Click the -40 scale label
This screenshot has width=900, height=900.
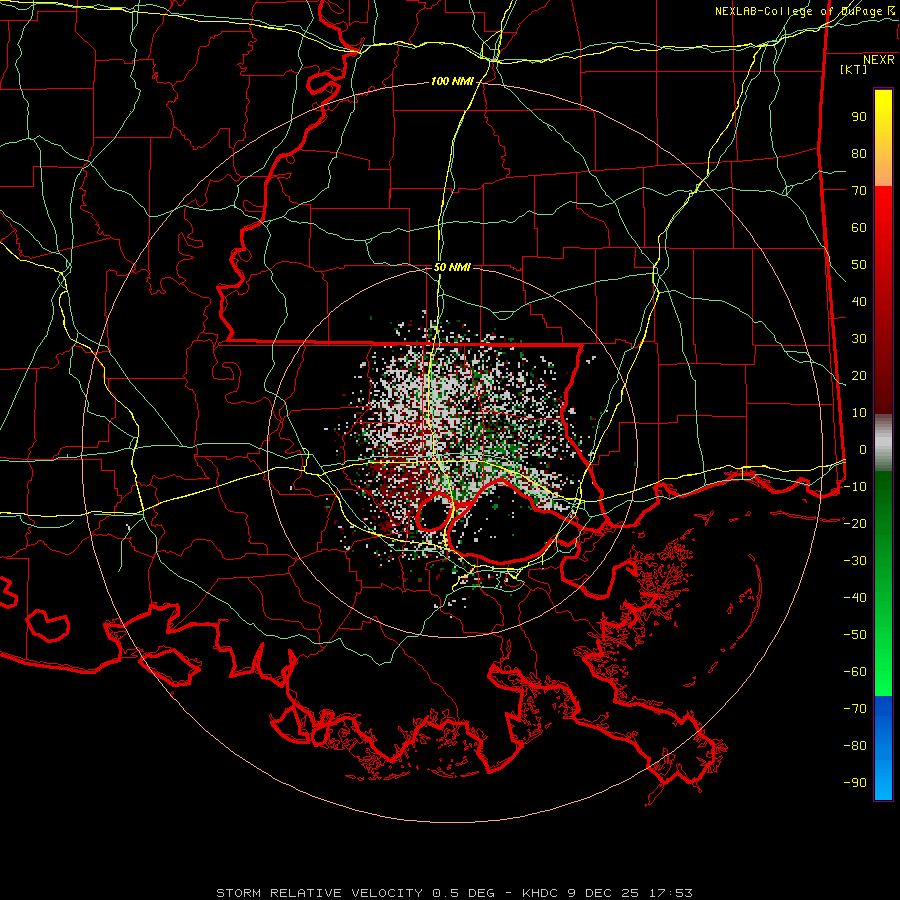click(x=855, y=598)
